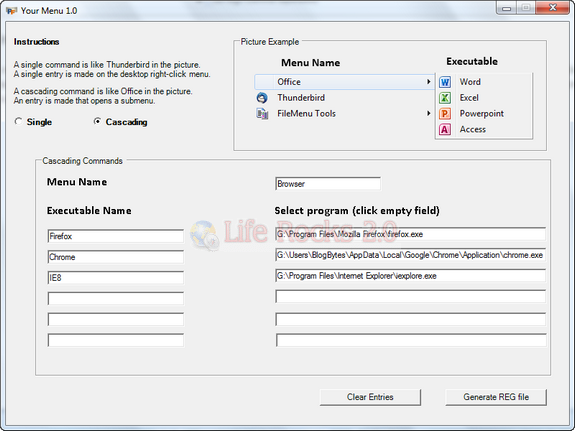Click the last empty executable name field

(x=116, y=340)
